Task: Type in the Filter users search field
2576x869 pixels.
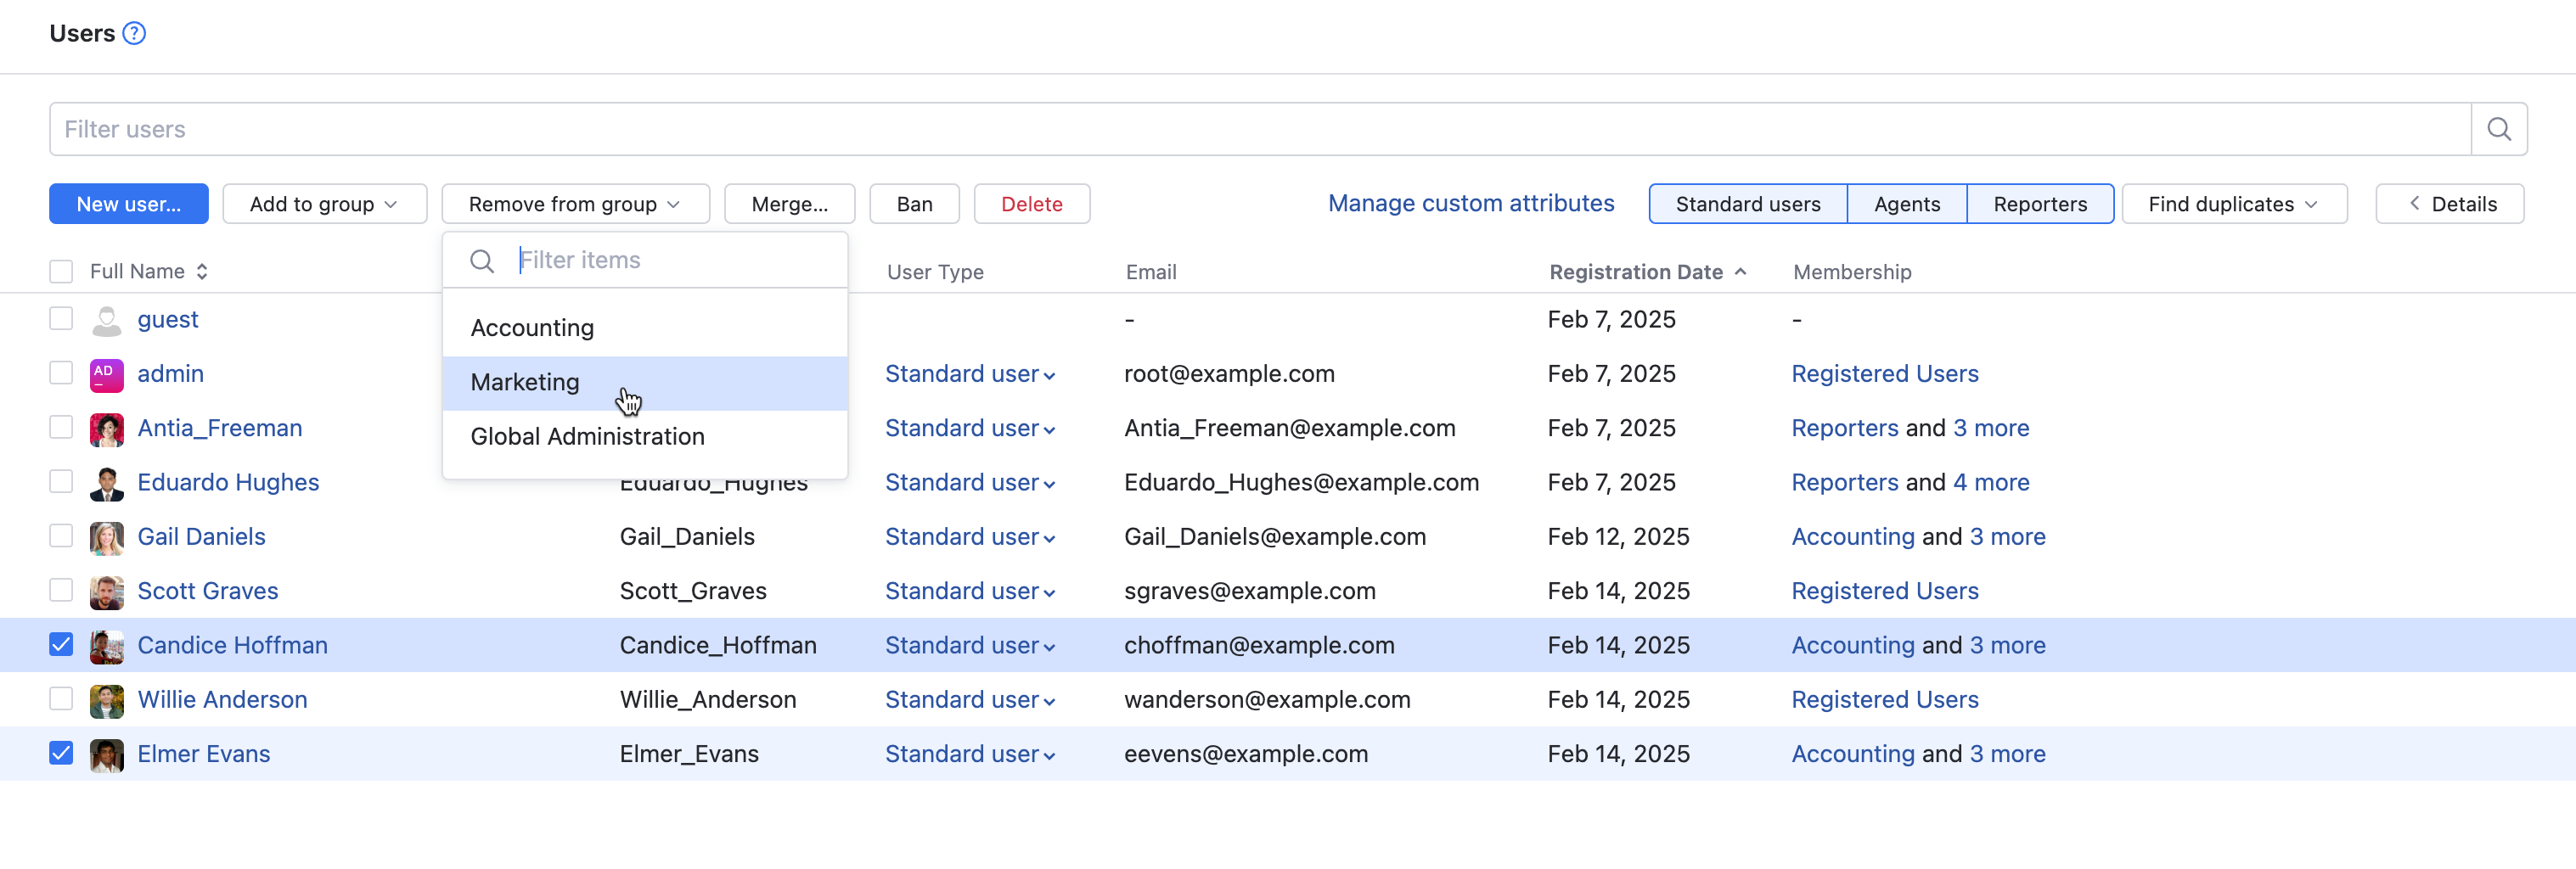Action: (1258, 129)
